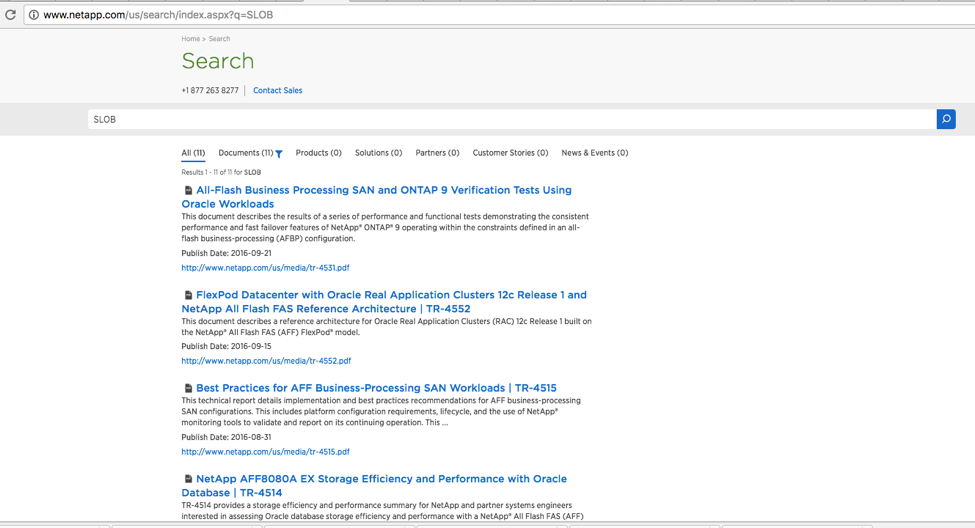The width and height of the screenshot is (975, 528).
Task: Select the Partners (0) tab
Action: tap(437, 153)
